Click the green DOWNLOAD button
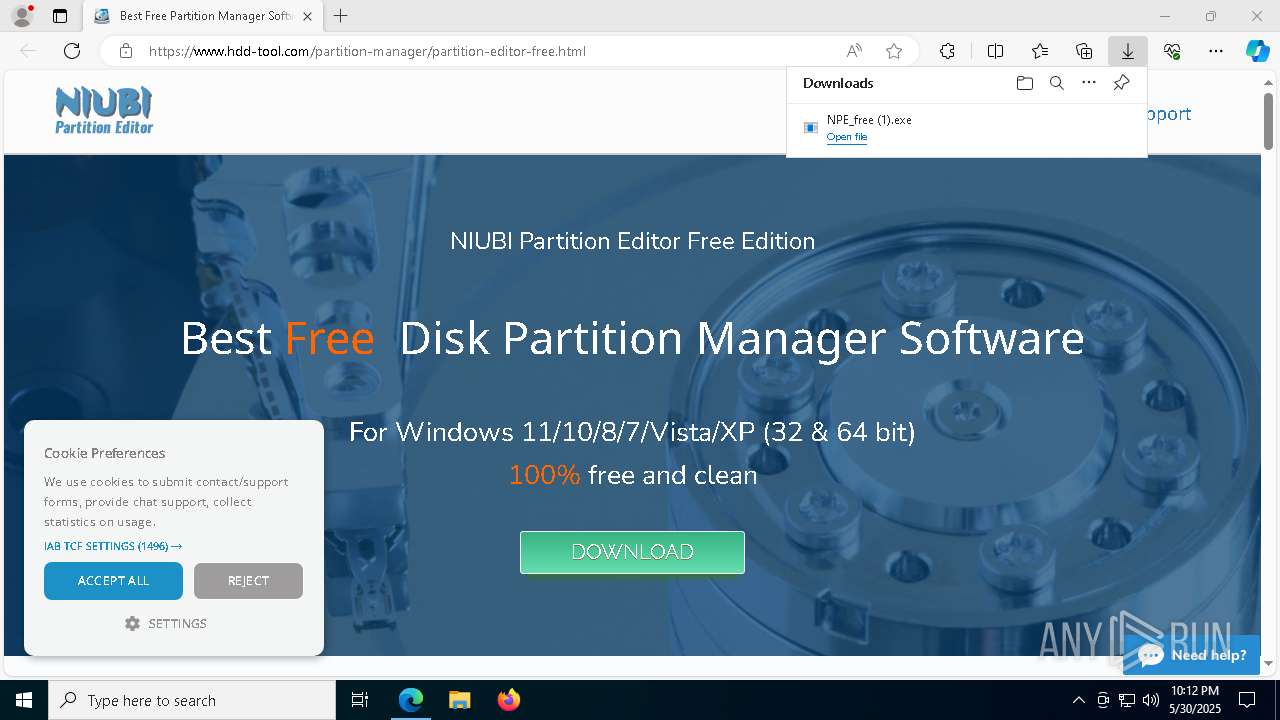The height and width of the screenshot is (720, 1280). [632, 552]
